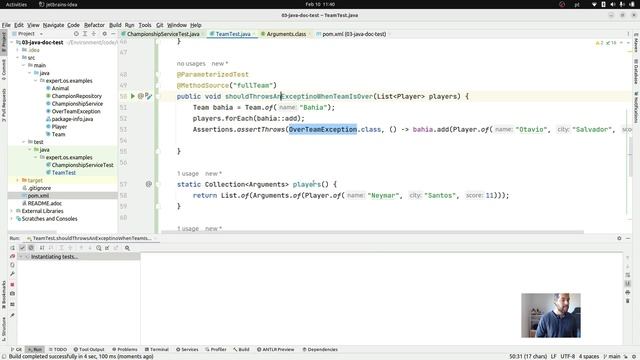Image resolution: width=640 pixels, height=360 pixels.
Task: Click the main git branch in status bar
Action: 611,356
